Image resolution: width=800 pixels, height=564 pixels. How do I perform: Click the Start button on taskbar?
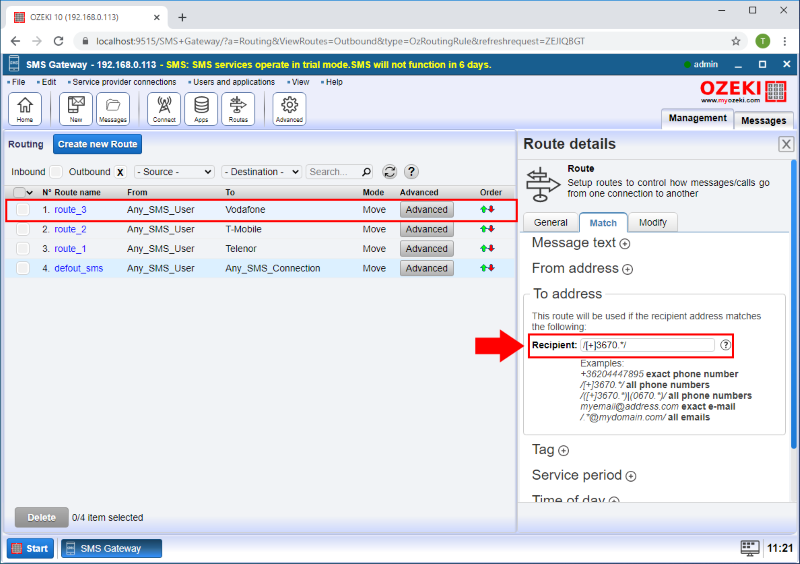point(30,548)
